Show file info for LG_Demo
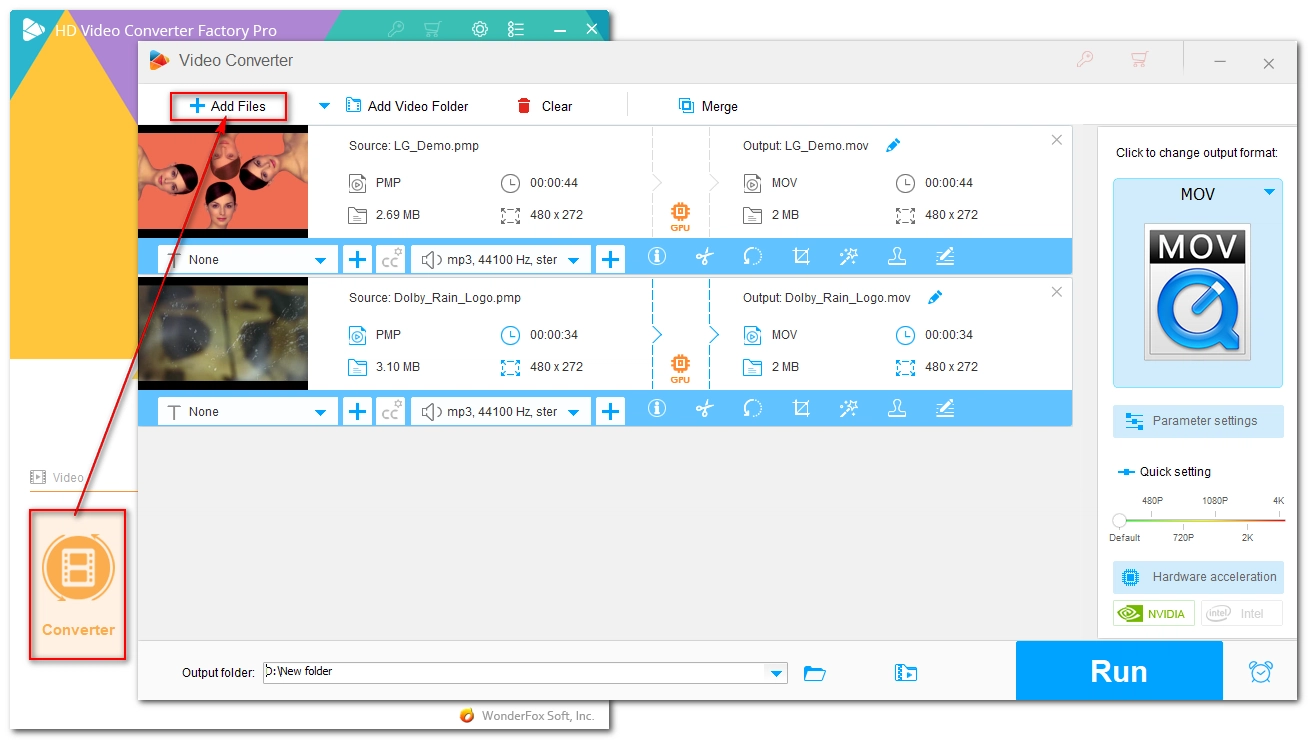The height and width of the screenshot is (740, 1310). [657, 257]
